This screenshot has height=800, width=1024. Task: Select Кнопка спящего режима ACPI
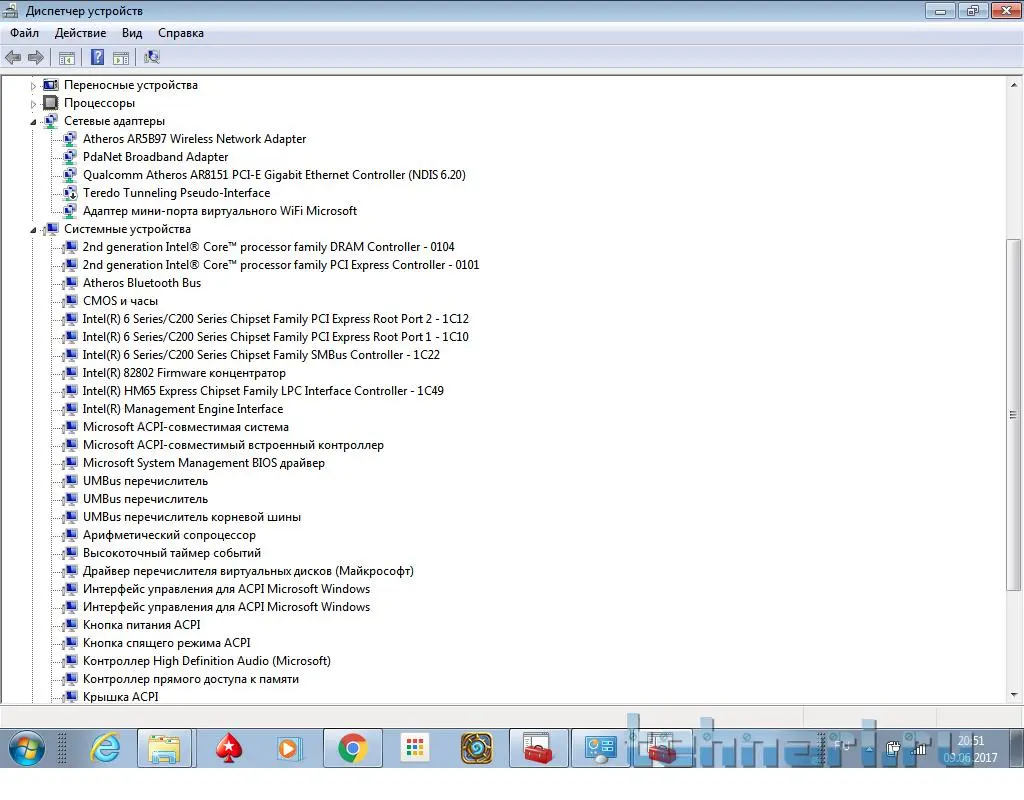167,643
